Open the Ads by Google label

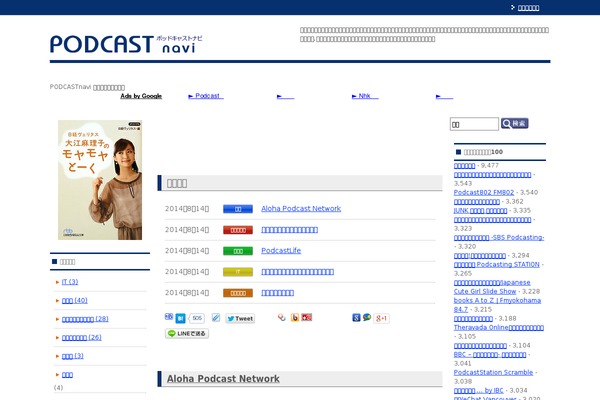(141, 96)
